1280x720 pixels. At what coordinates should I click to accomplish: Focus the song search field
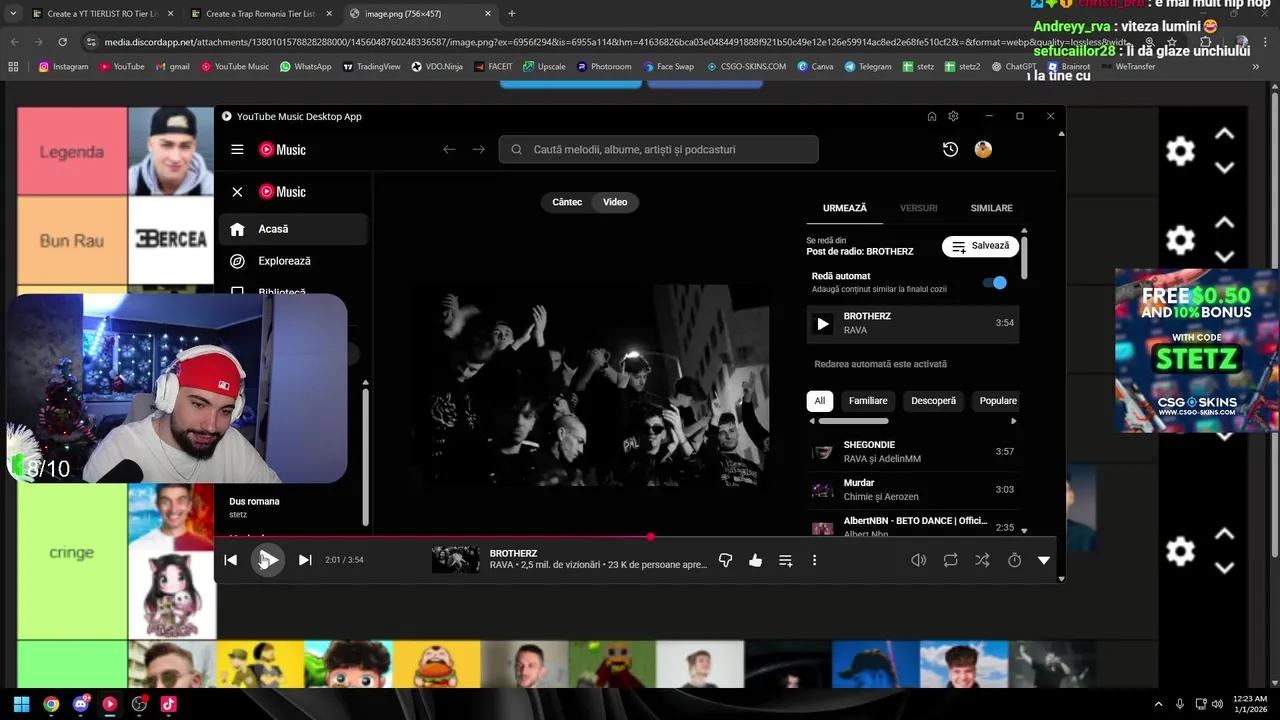(659, 149)
